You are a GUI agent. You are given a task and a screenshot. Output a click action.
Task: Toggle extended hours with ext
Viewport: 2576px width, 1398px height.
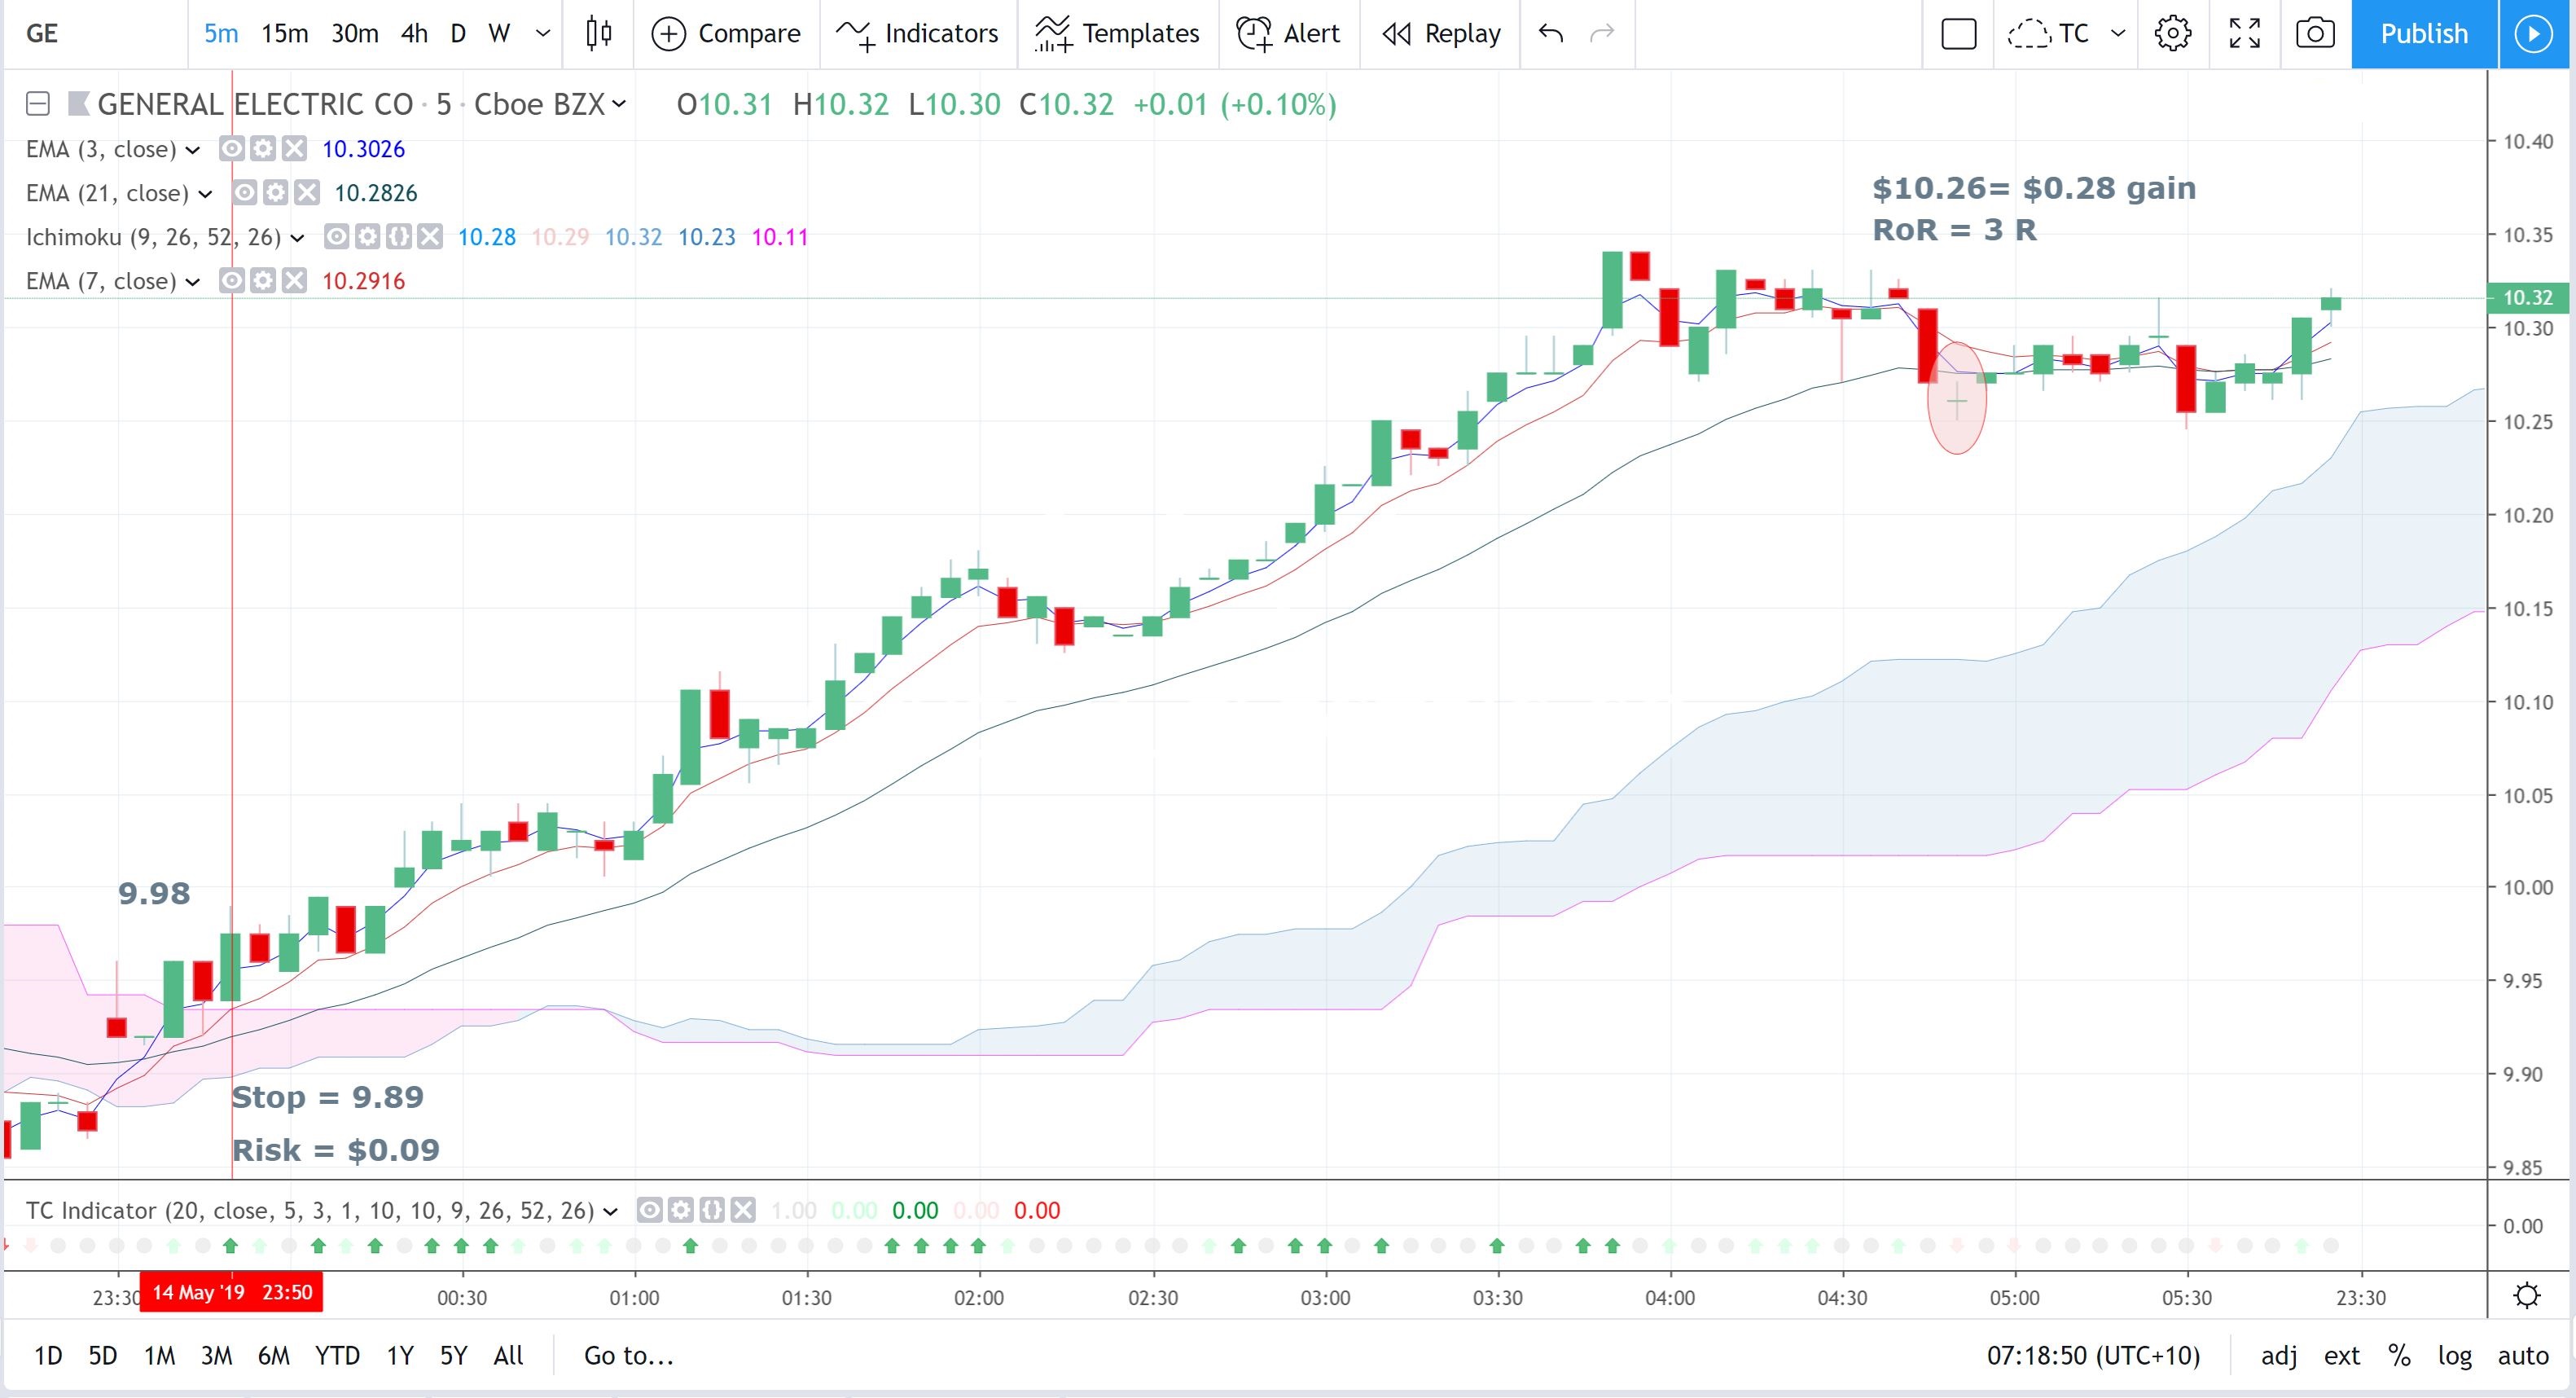point(2342,1355)
